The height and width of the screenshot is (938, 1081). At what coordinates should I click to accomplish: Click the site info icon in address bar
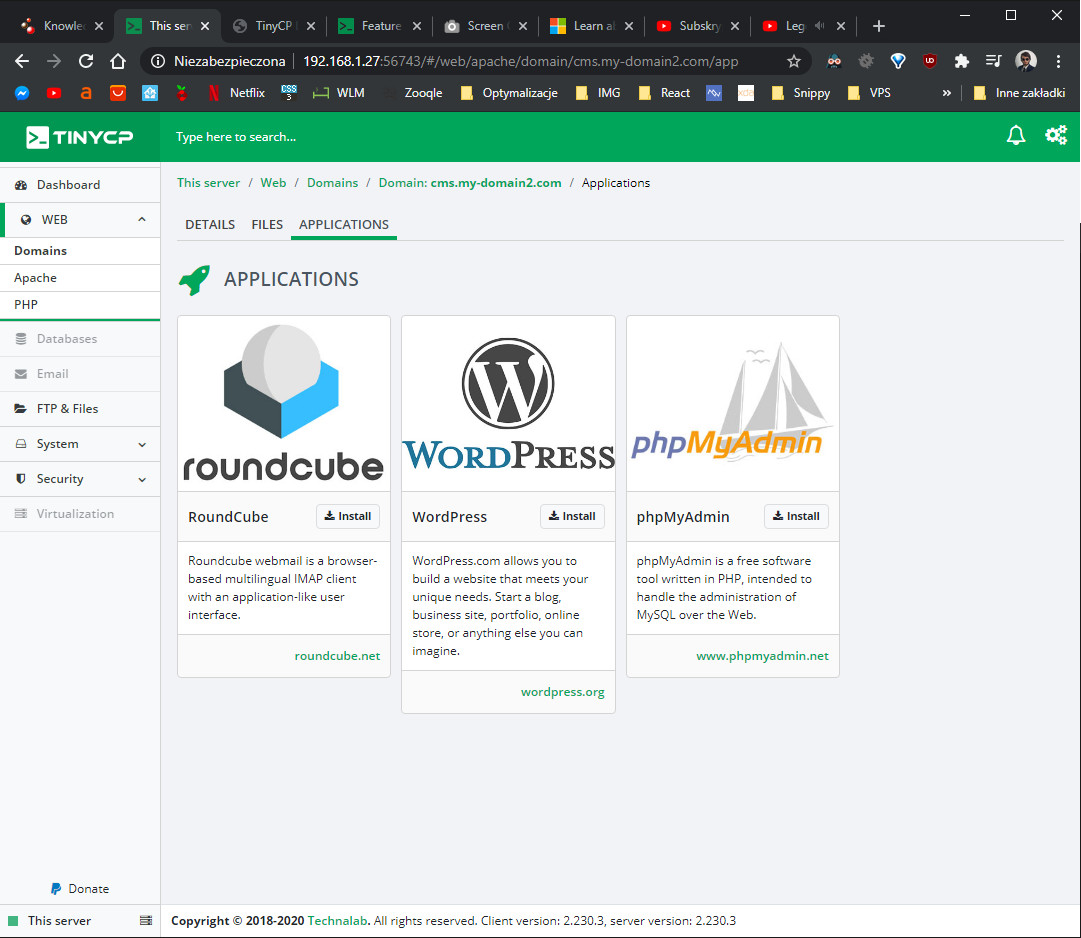158,61
